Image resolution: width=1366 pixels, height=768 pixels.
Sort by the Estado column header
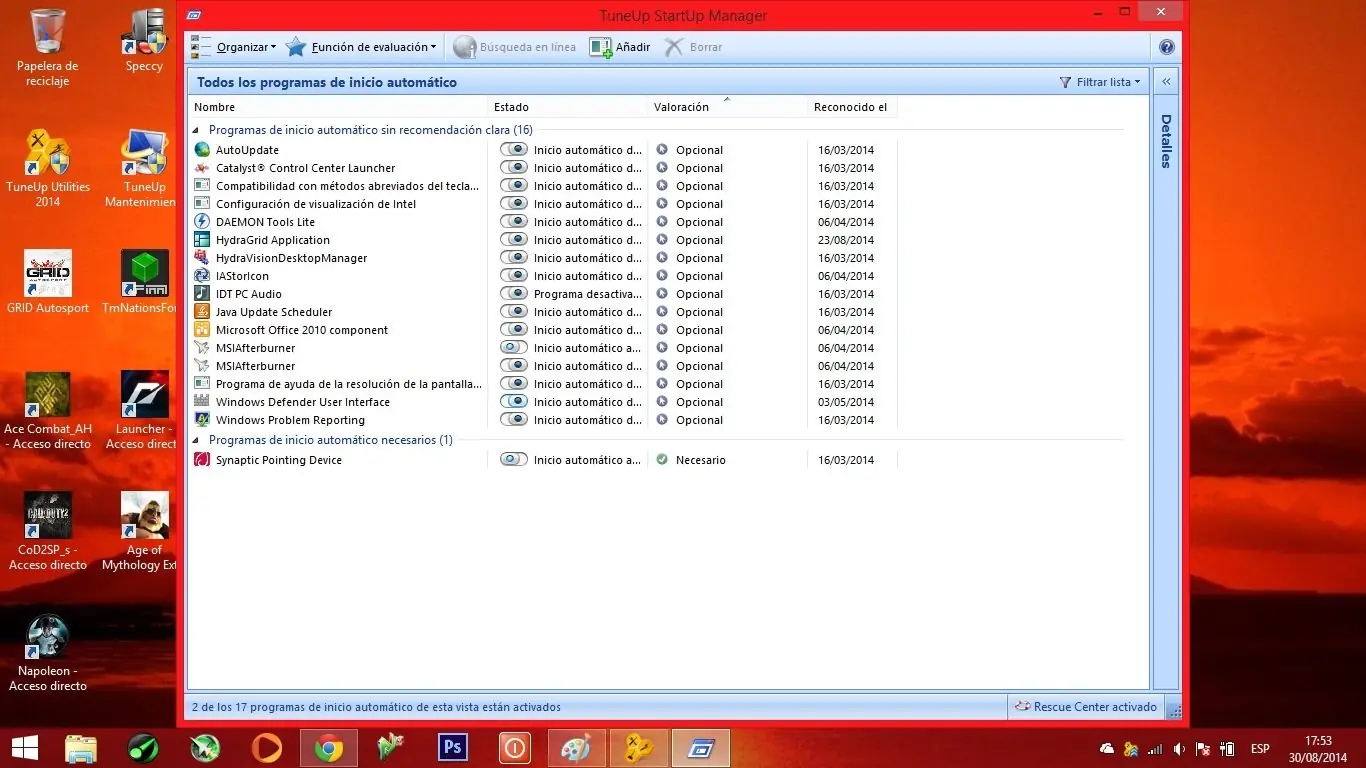pos(568,107)
